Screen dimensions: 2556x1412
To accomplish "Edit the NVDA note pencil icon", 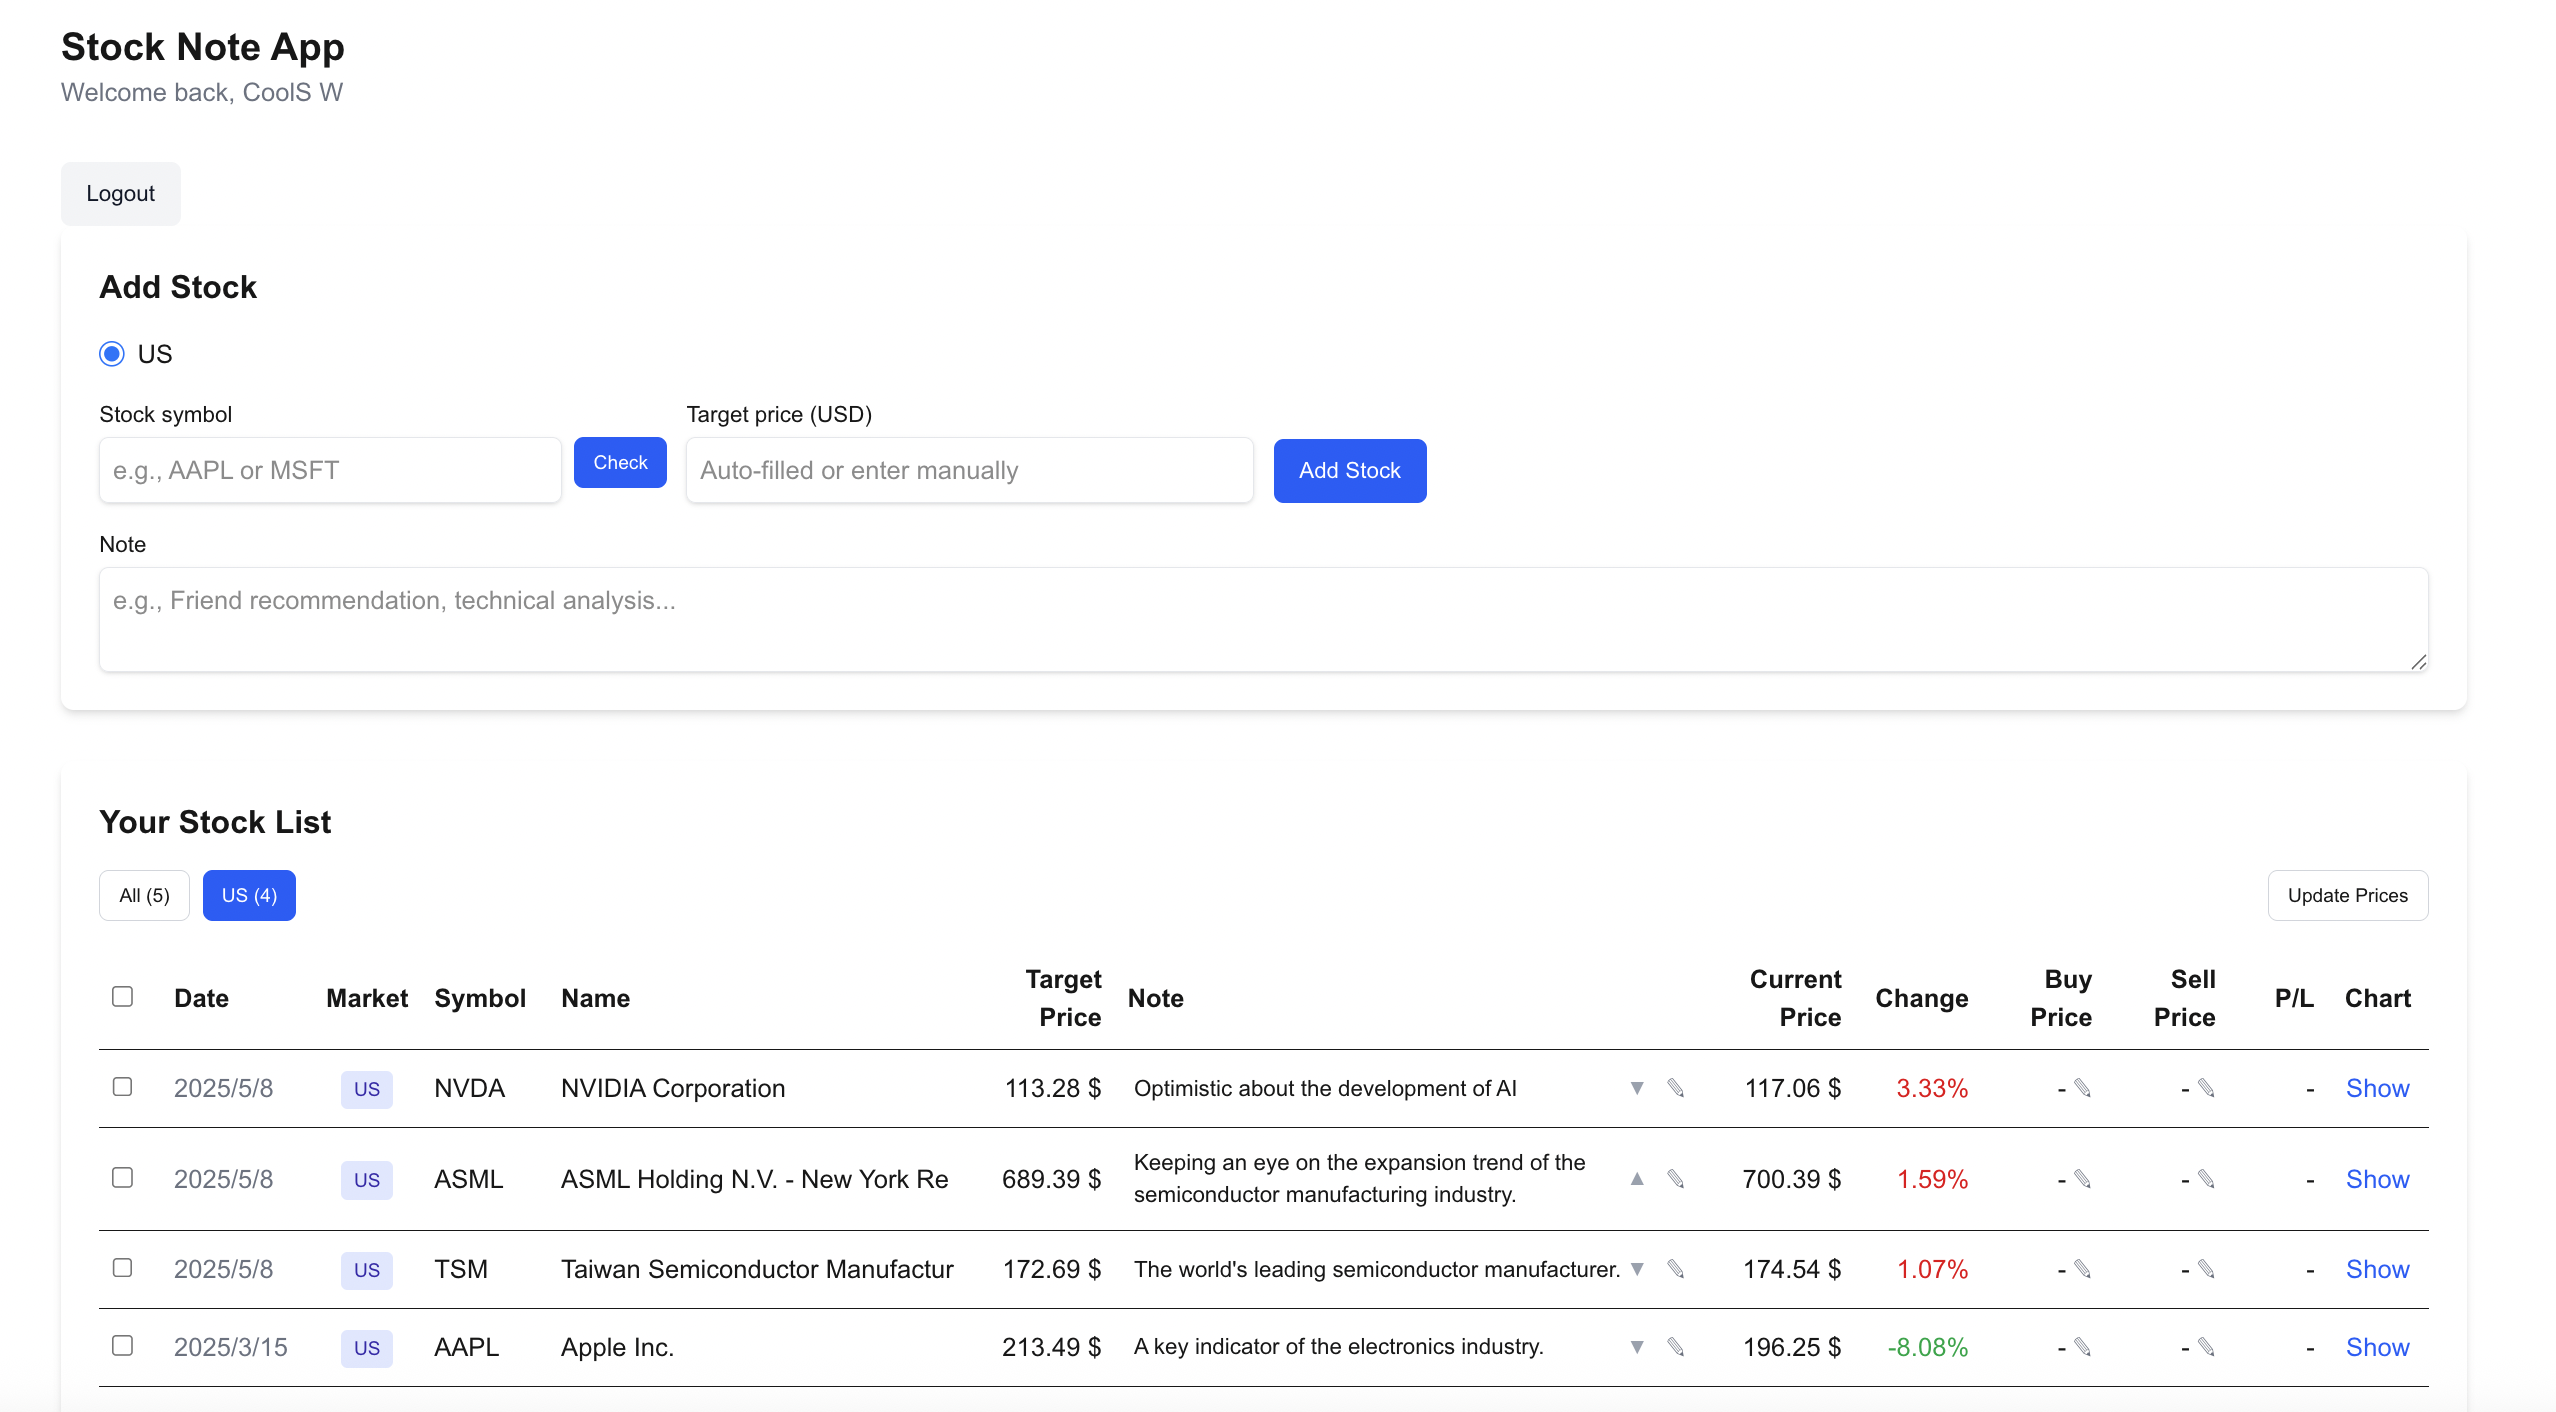I will 1676,1088.
